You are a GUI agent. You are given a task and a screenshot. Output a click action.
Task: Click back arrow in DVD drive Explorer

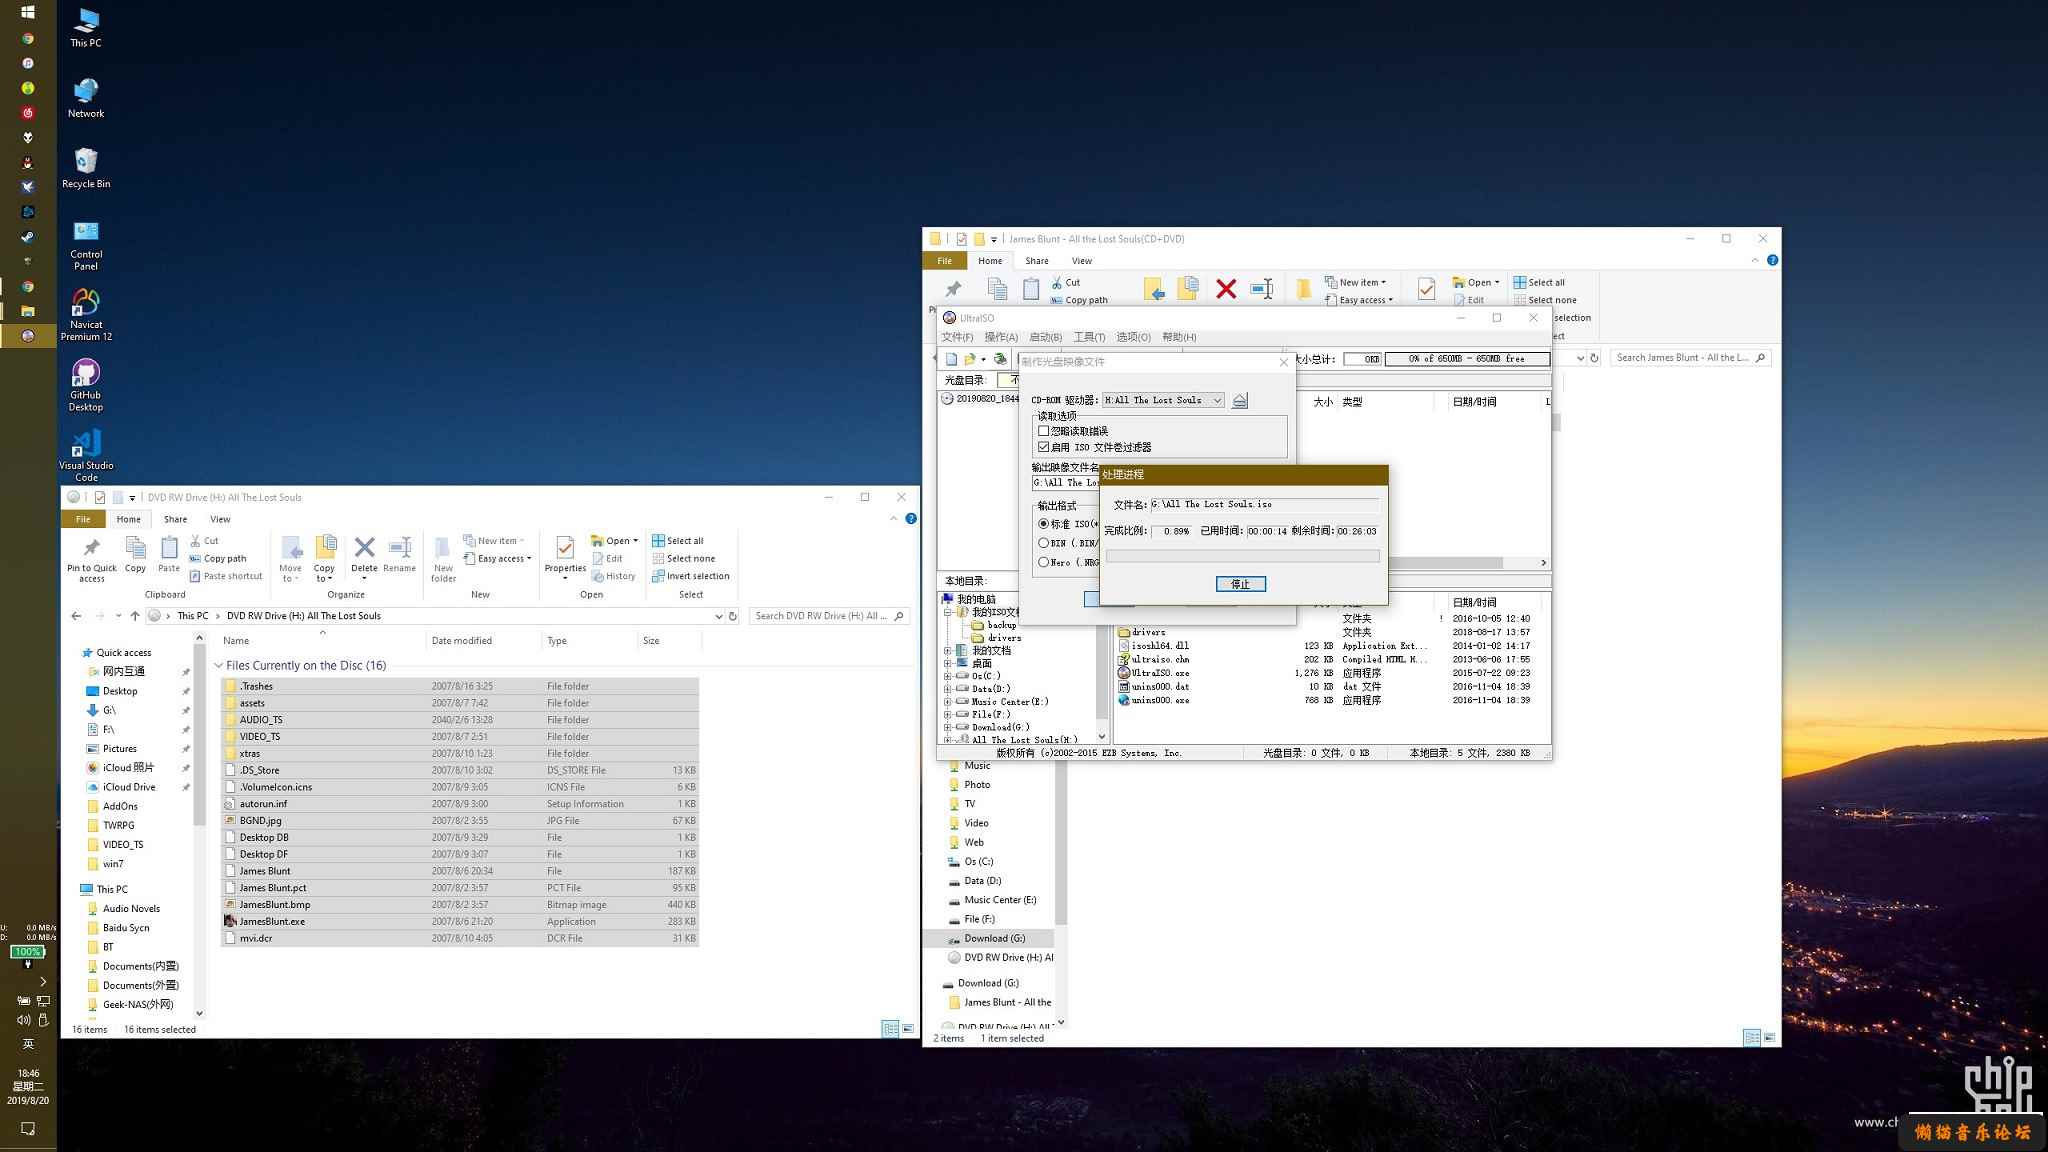[x=76, y=616]
